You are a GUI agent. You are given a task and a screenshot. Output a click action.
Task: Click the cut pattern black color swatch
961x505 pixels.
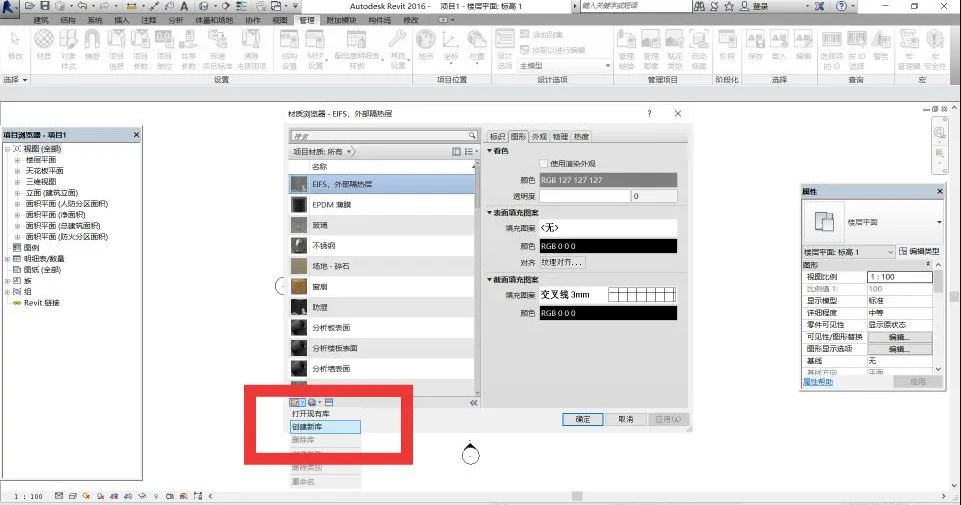coord(608,313)
